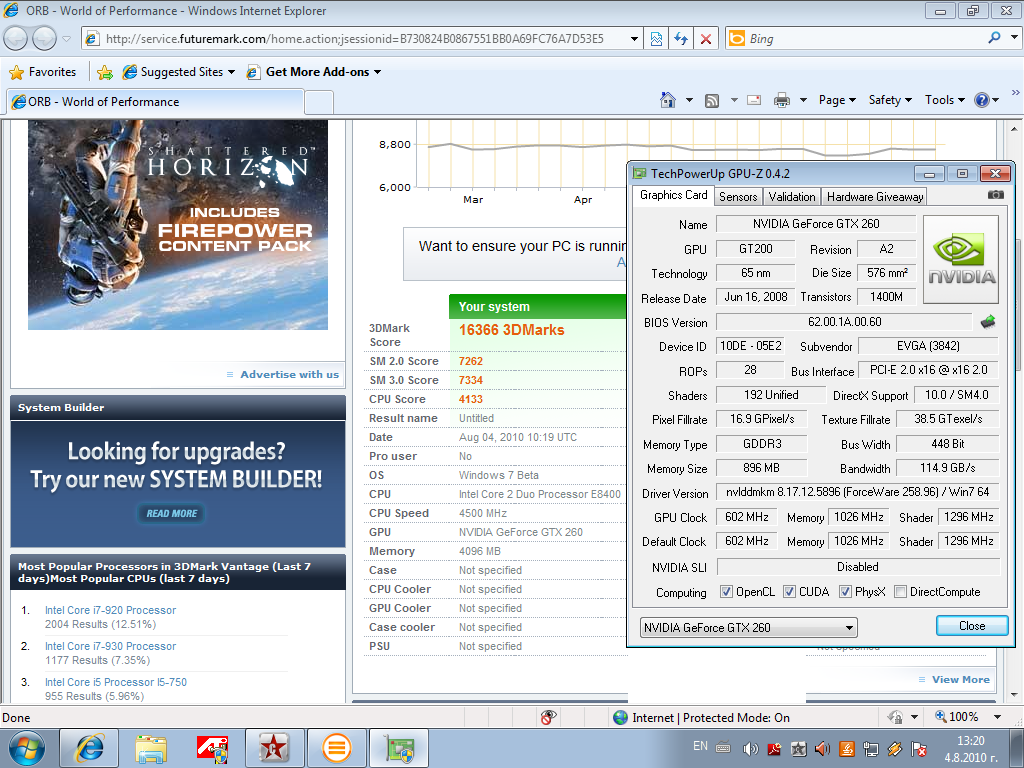Click the Refresh page icon
The height and width of the screenshot is (768, 1024).
(681, 39)
